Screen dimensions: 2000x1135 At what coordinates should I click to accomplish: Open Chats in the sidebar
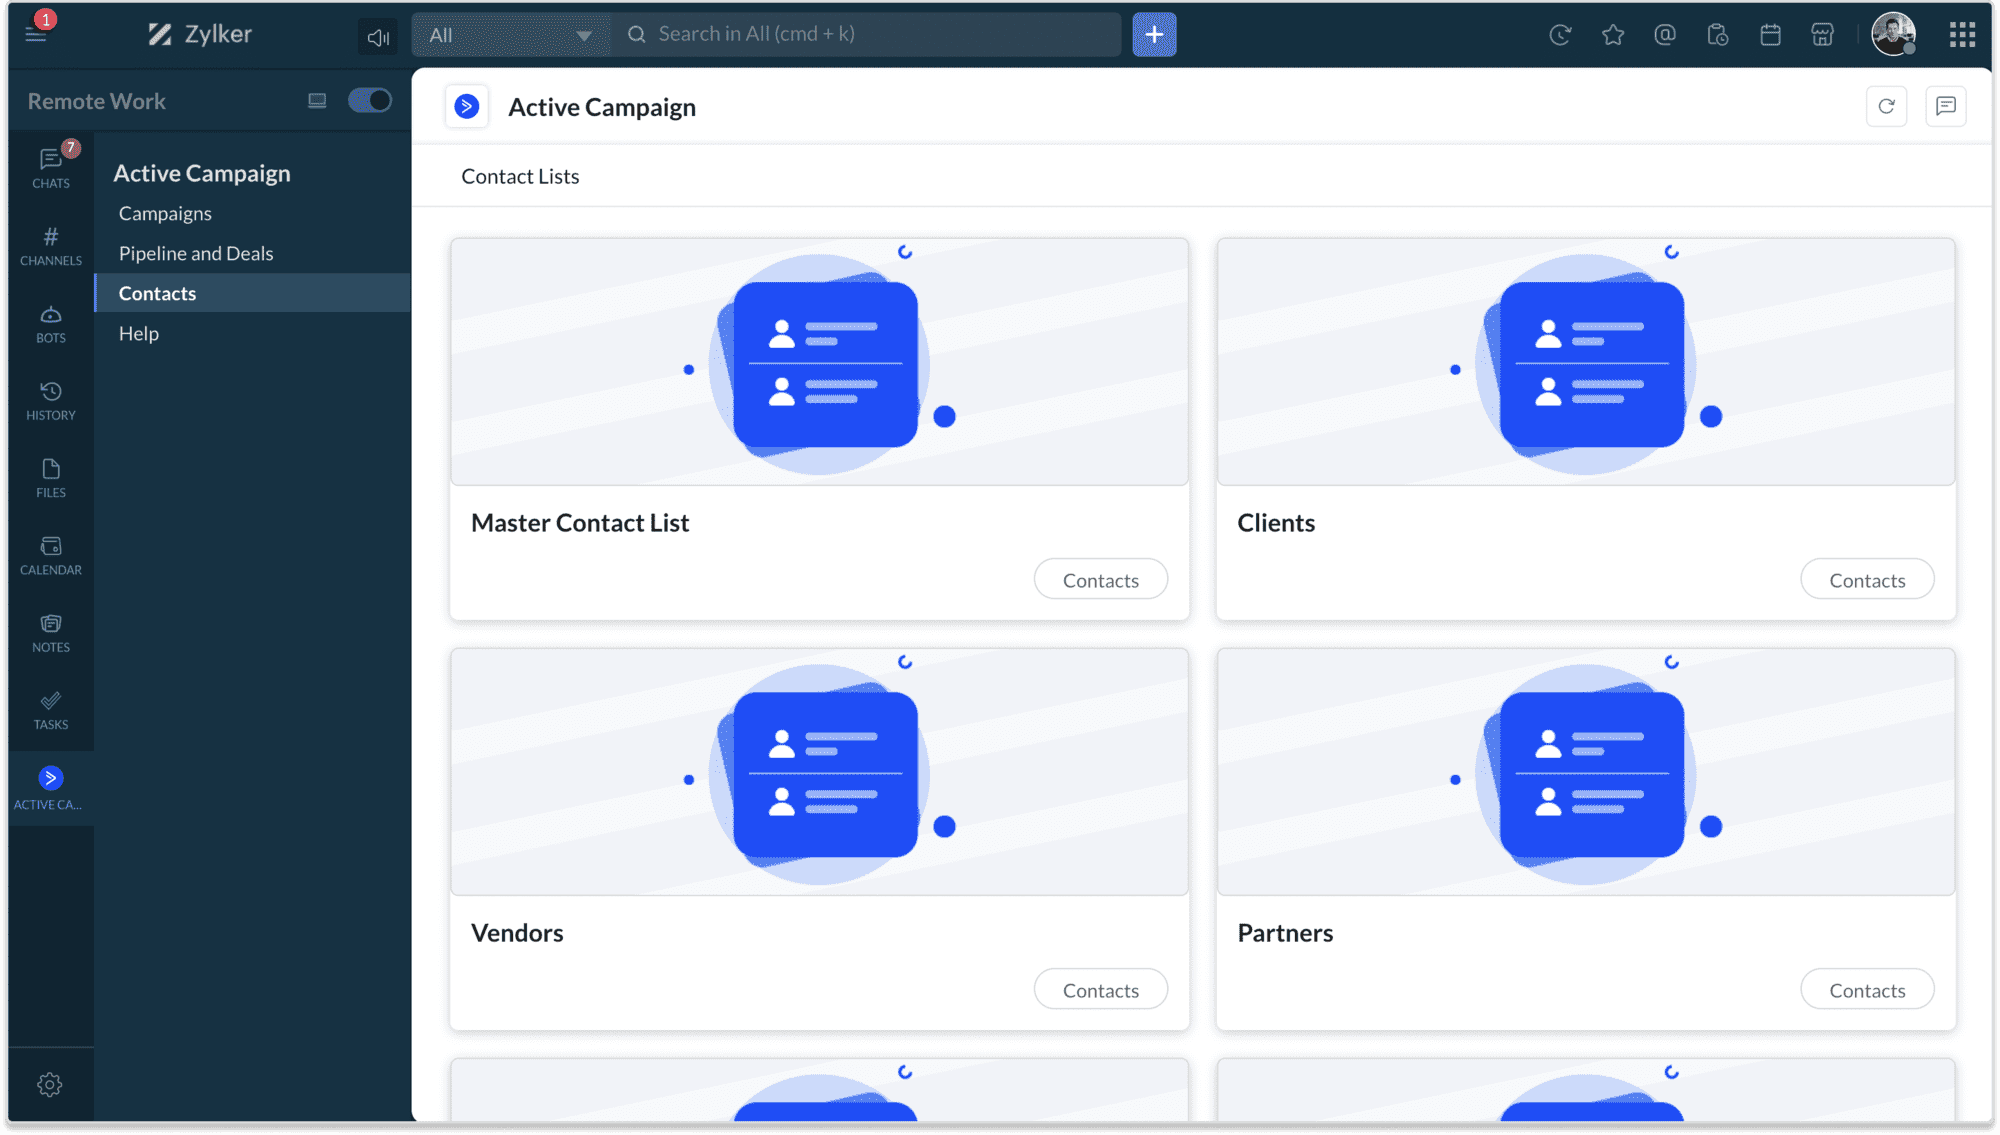tap(51, 168)
